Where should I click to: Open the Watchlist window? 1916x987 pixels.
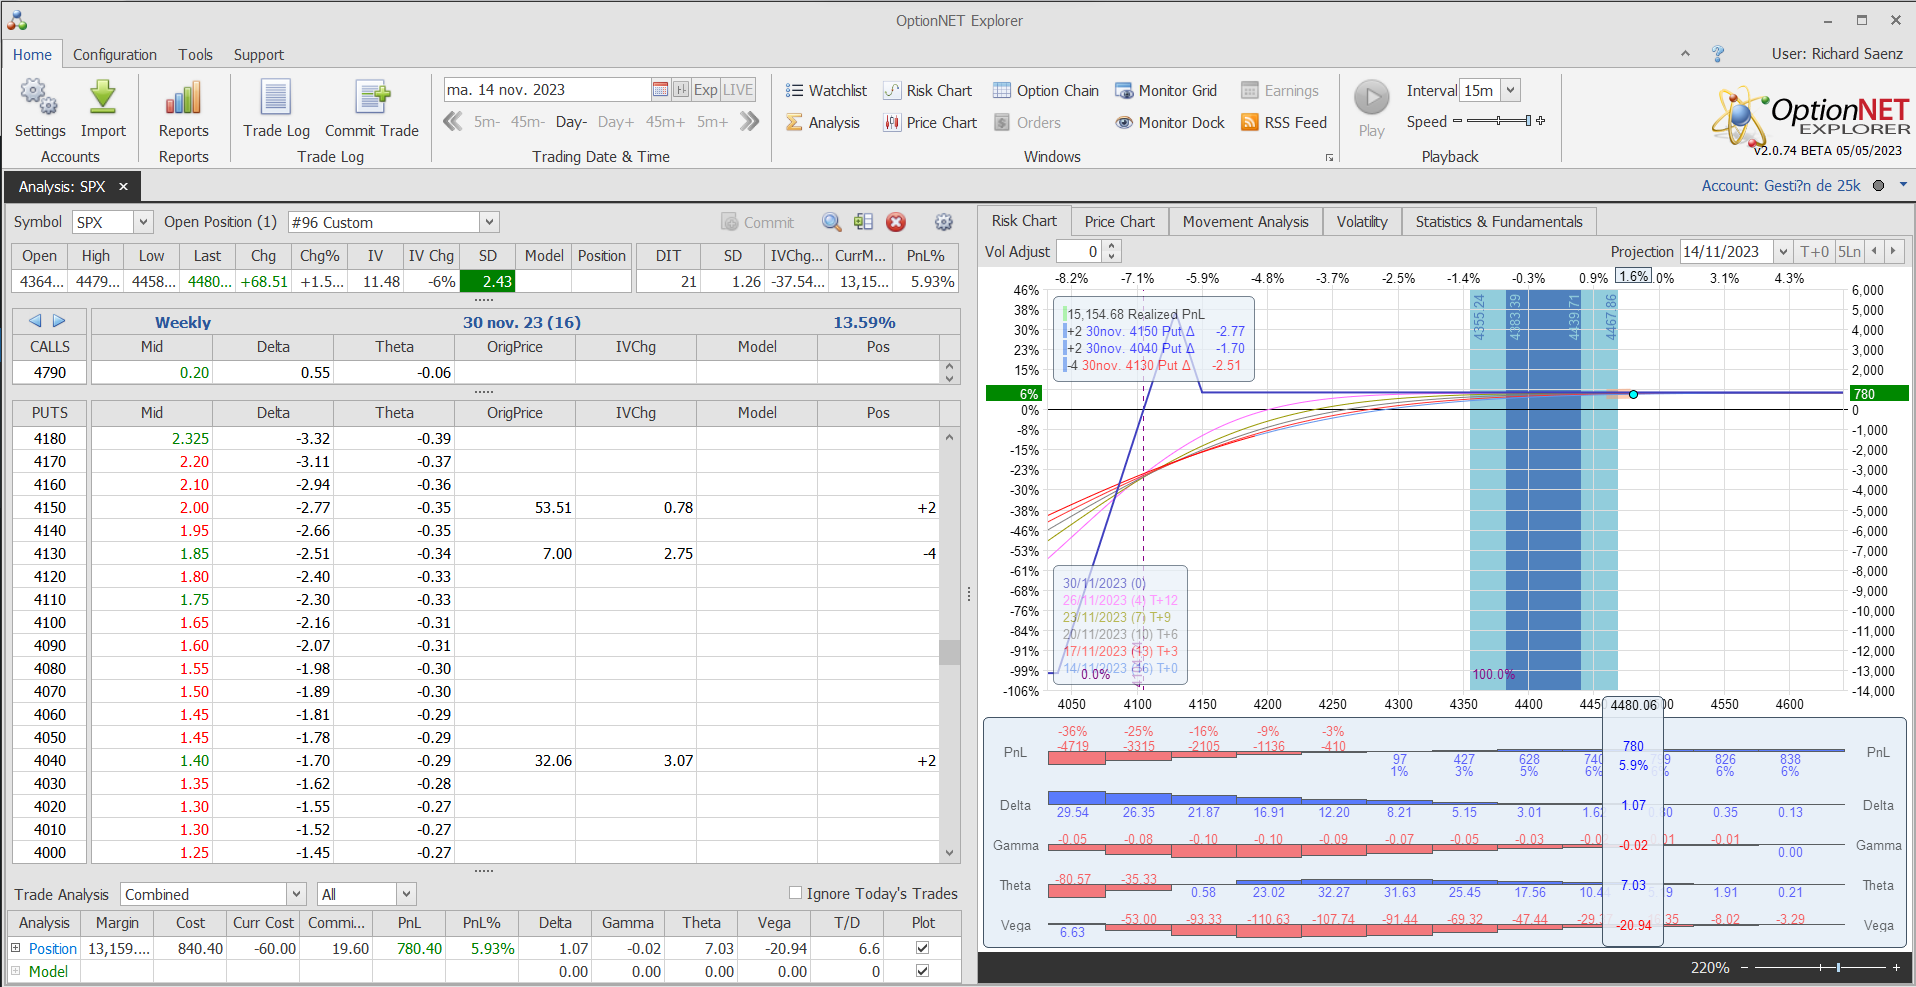[x=826, y=91]
